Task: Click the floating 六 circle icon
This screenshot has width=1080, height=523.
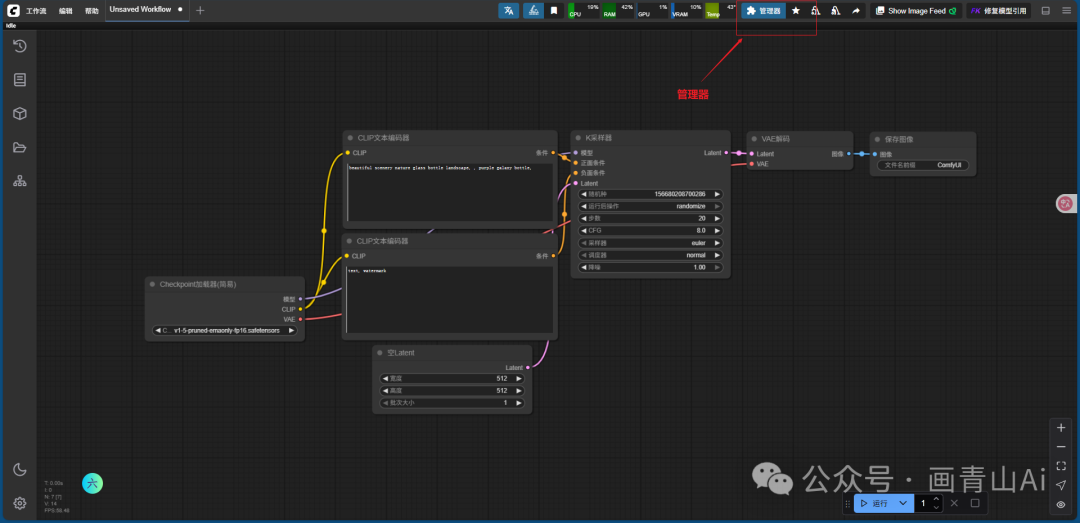Action: click(x=92, y=483)
